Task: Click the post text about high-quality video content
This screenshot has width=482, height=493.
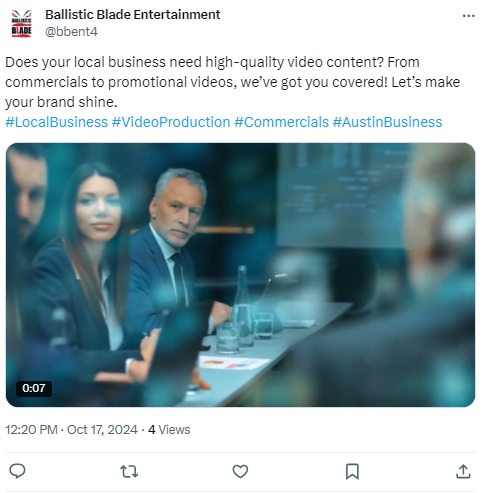Action: 233,82
